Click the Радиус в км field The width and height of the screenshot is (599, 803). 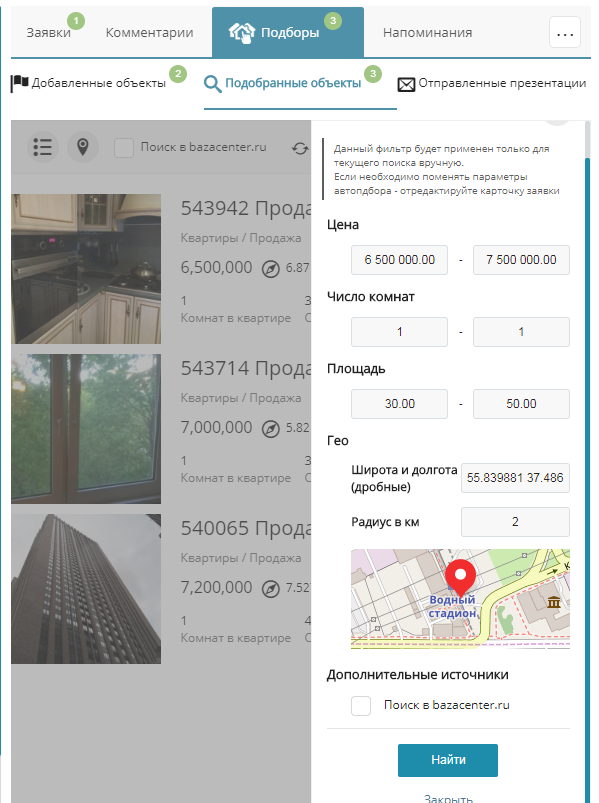(515, 522)
